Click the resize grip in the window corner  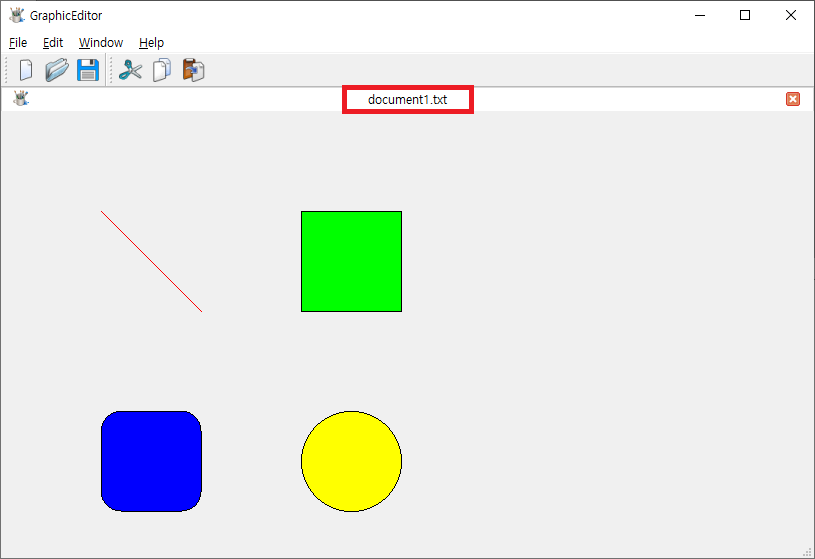(808, 552)
